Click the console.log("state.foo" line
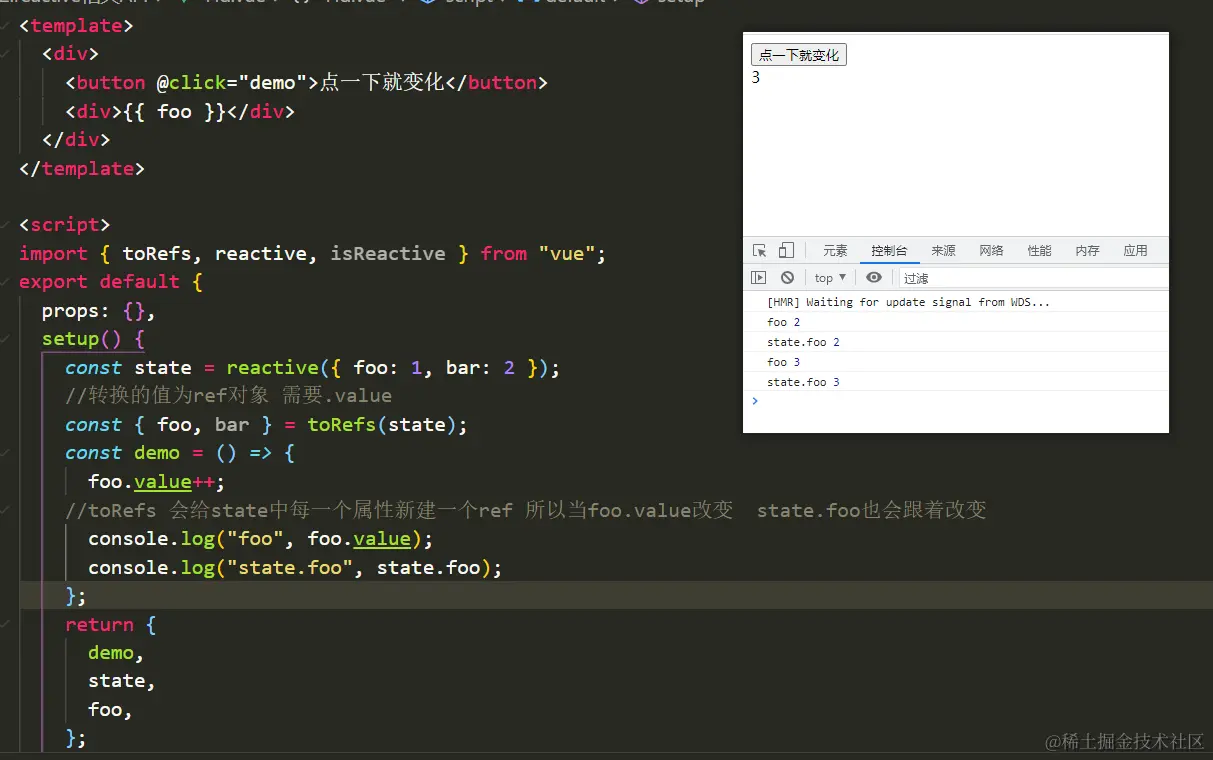Viewport: 1213px width, 760px height. [295, 568]
